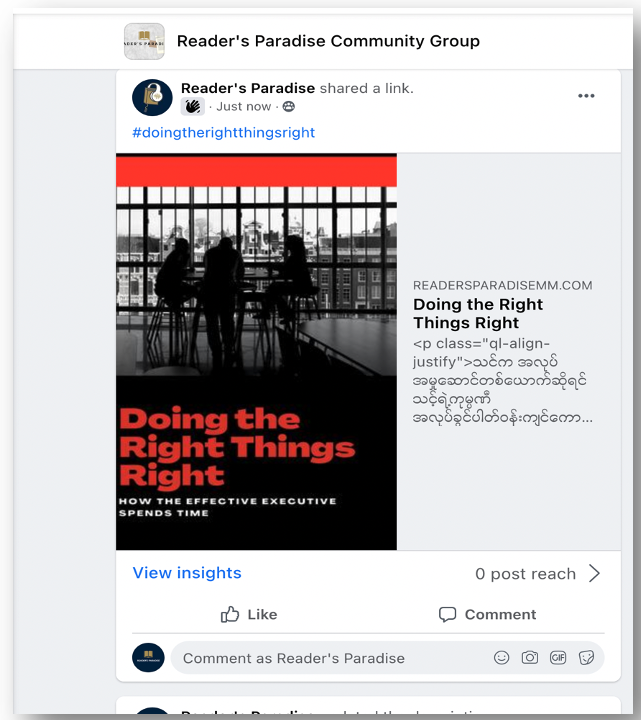
Task: Click the shared article cover image
Action: coord(256,351)
